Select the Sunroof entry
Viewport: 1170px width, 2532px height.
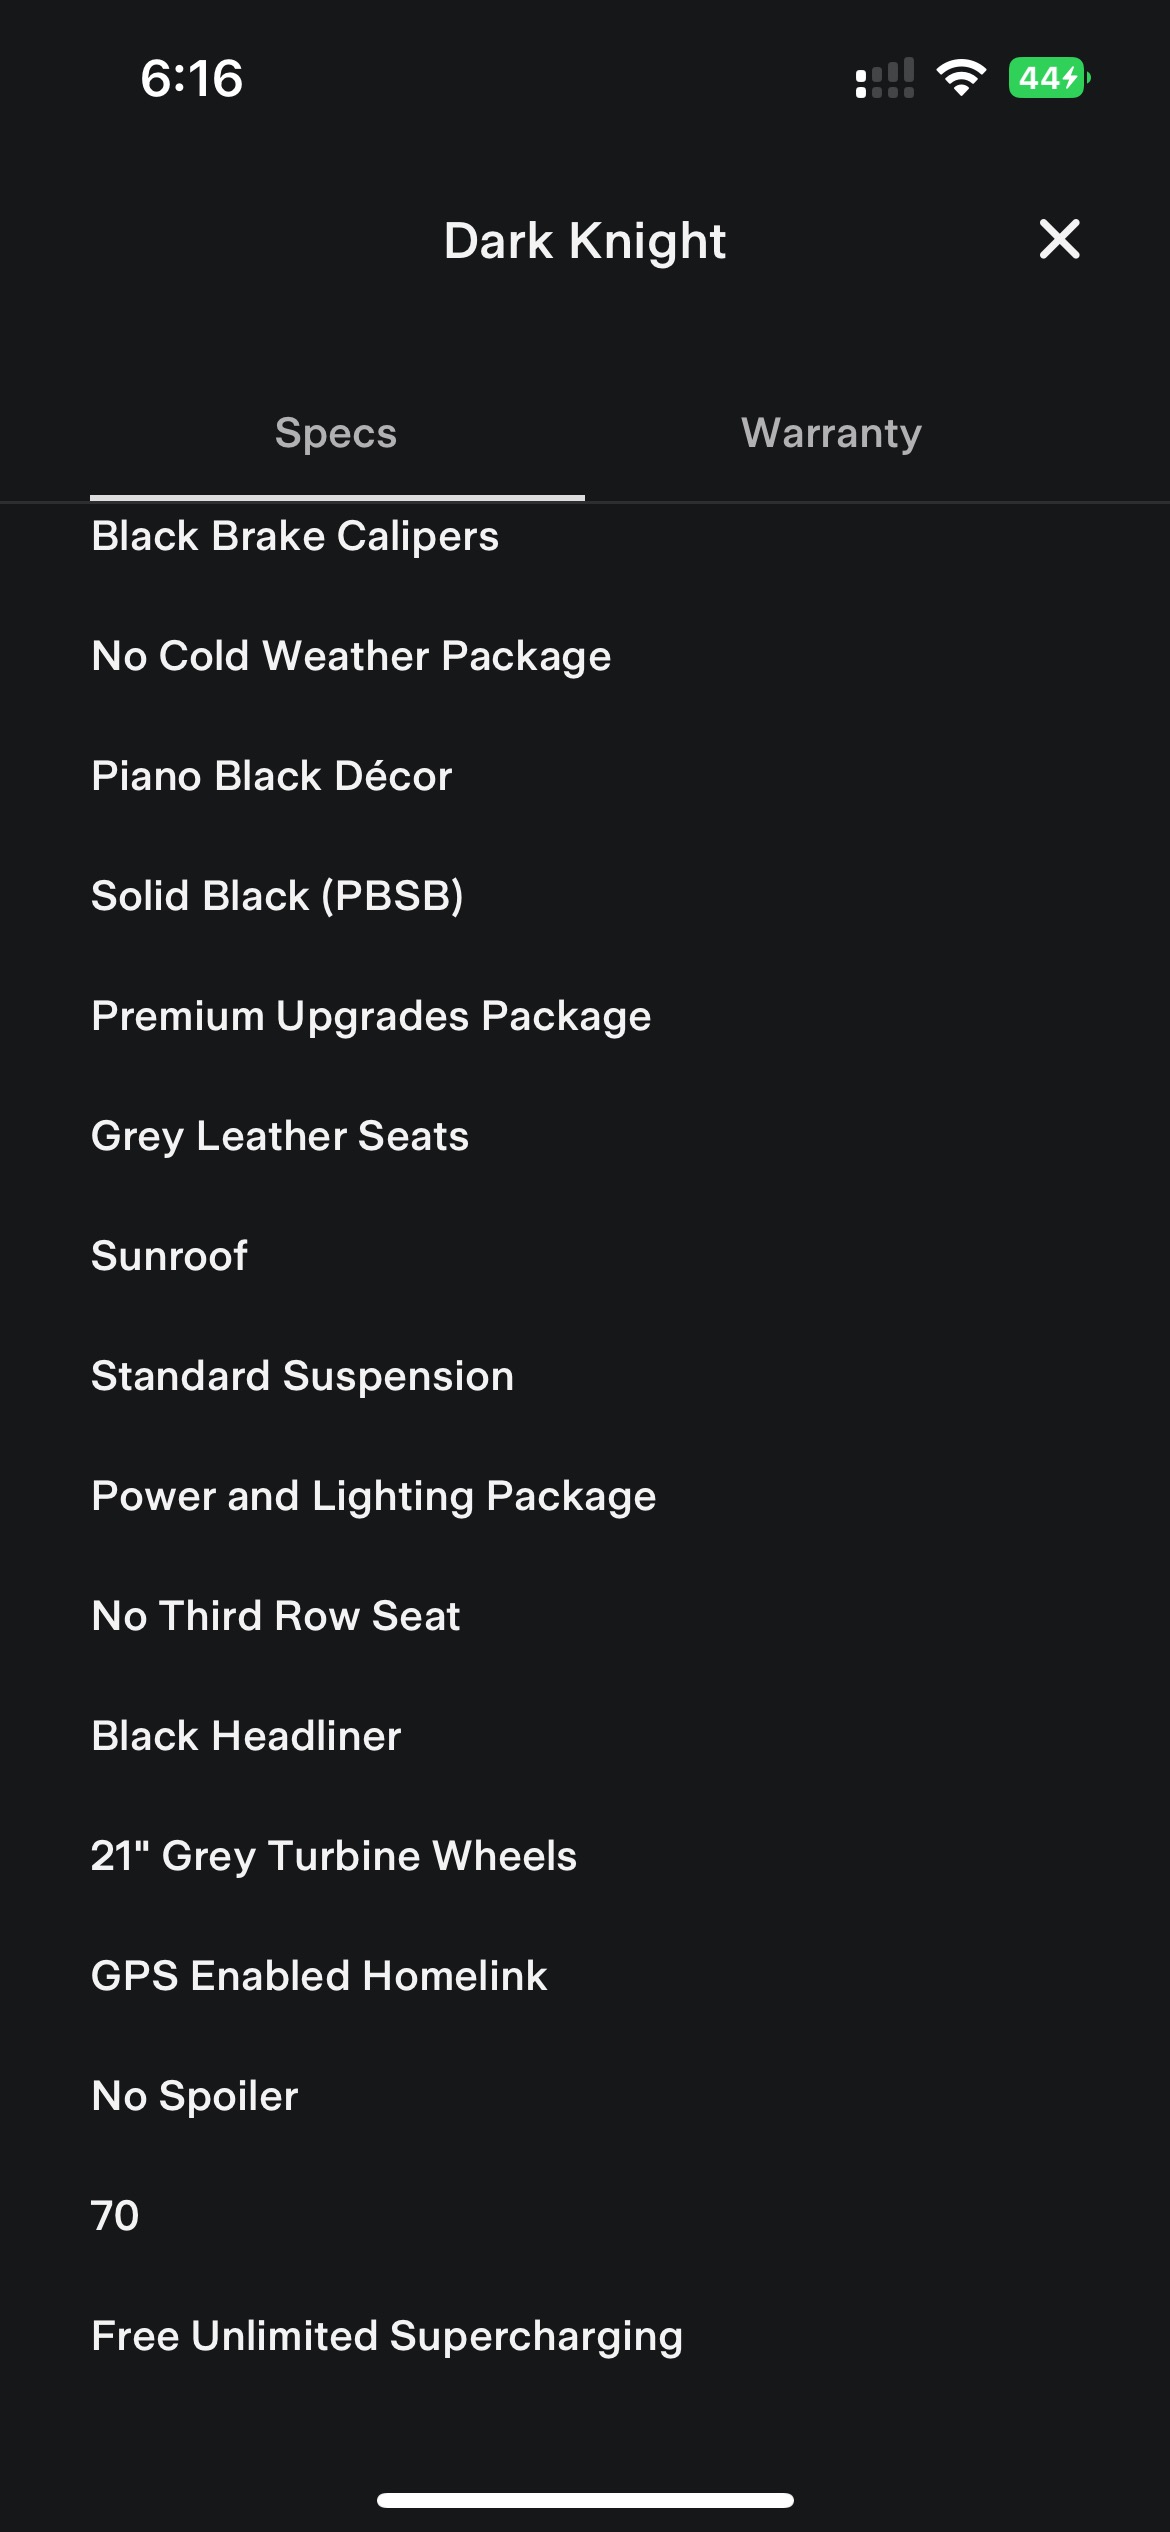[169, 1256]
